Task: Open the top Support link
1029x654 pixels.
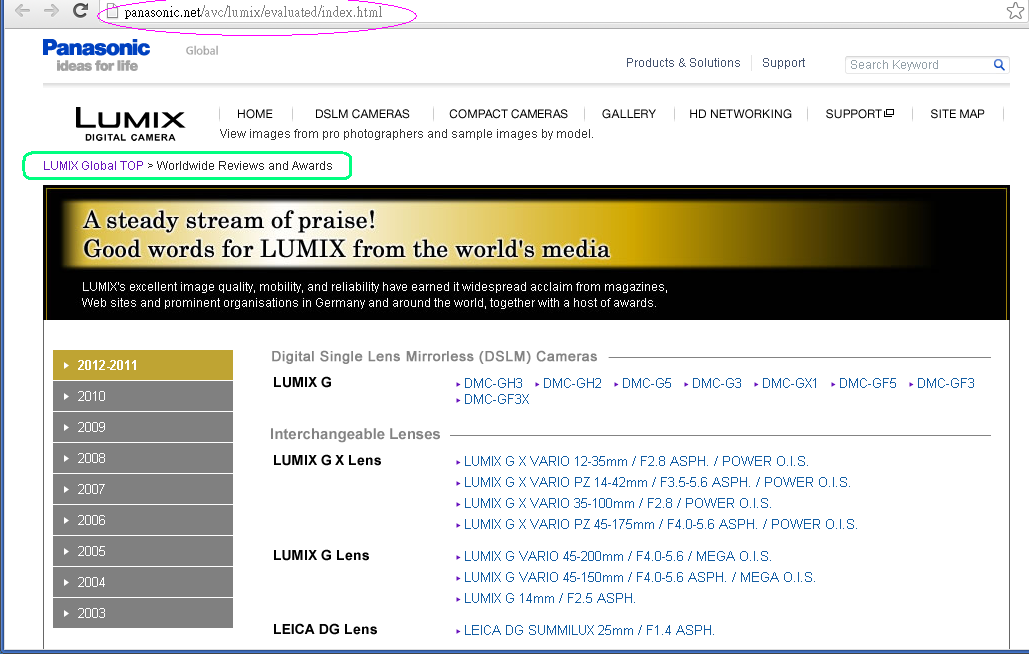Action: 783,62
